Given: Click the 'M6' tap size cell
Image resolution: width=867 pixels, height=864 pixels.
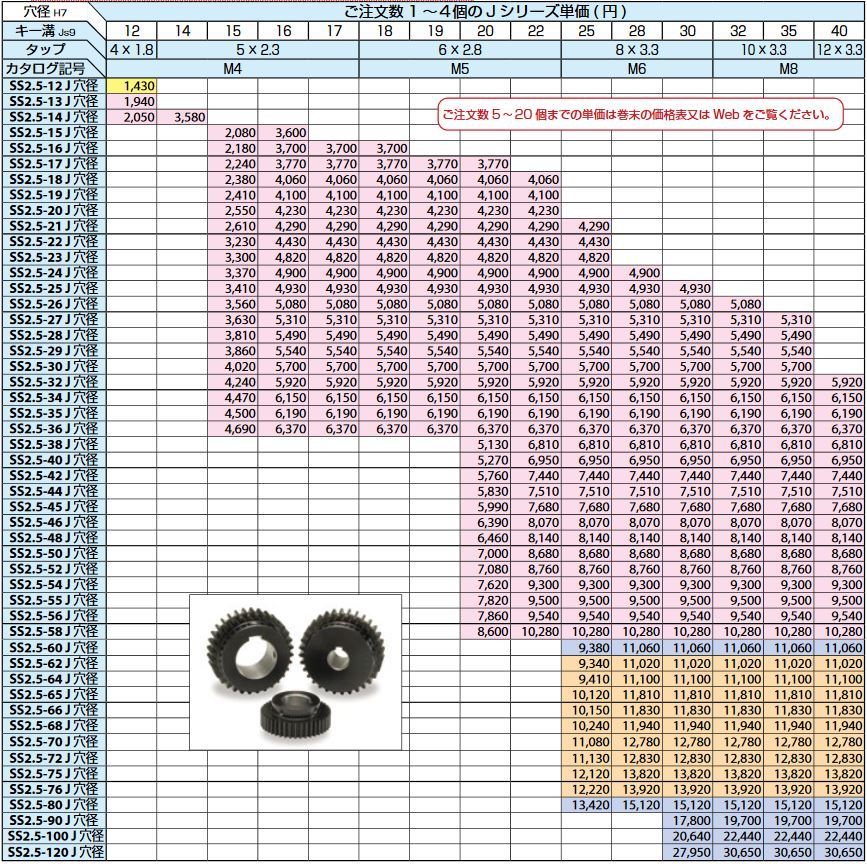Looking at the screenshot, I should click(x=637, y=69).
